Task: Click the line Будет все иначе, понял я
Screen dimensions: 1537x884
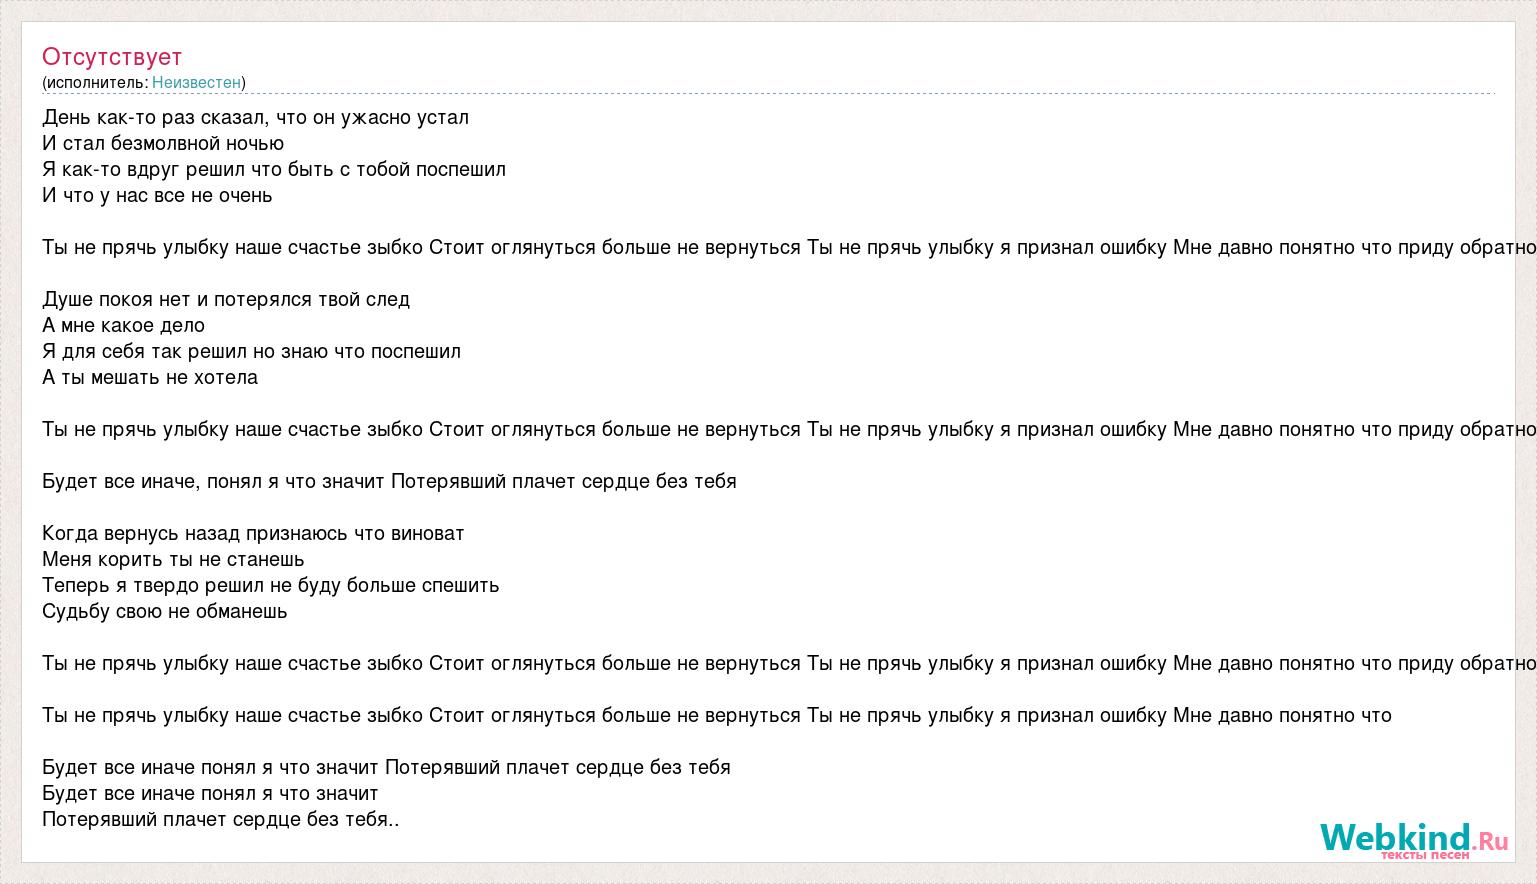Action: pos(389,481)
